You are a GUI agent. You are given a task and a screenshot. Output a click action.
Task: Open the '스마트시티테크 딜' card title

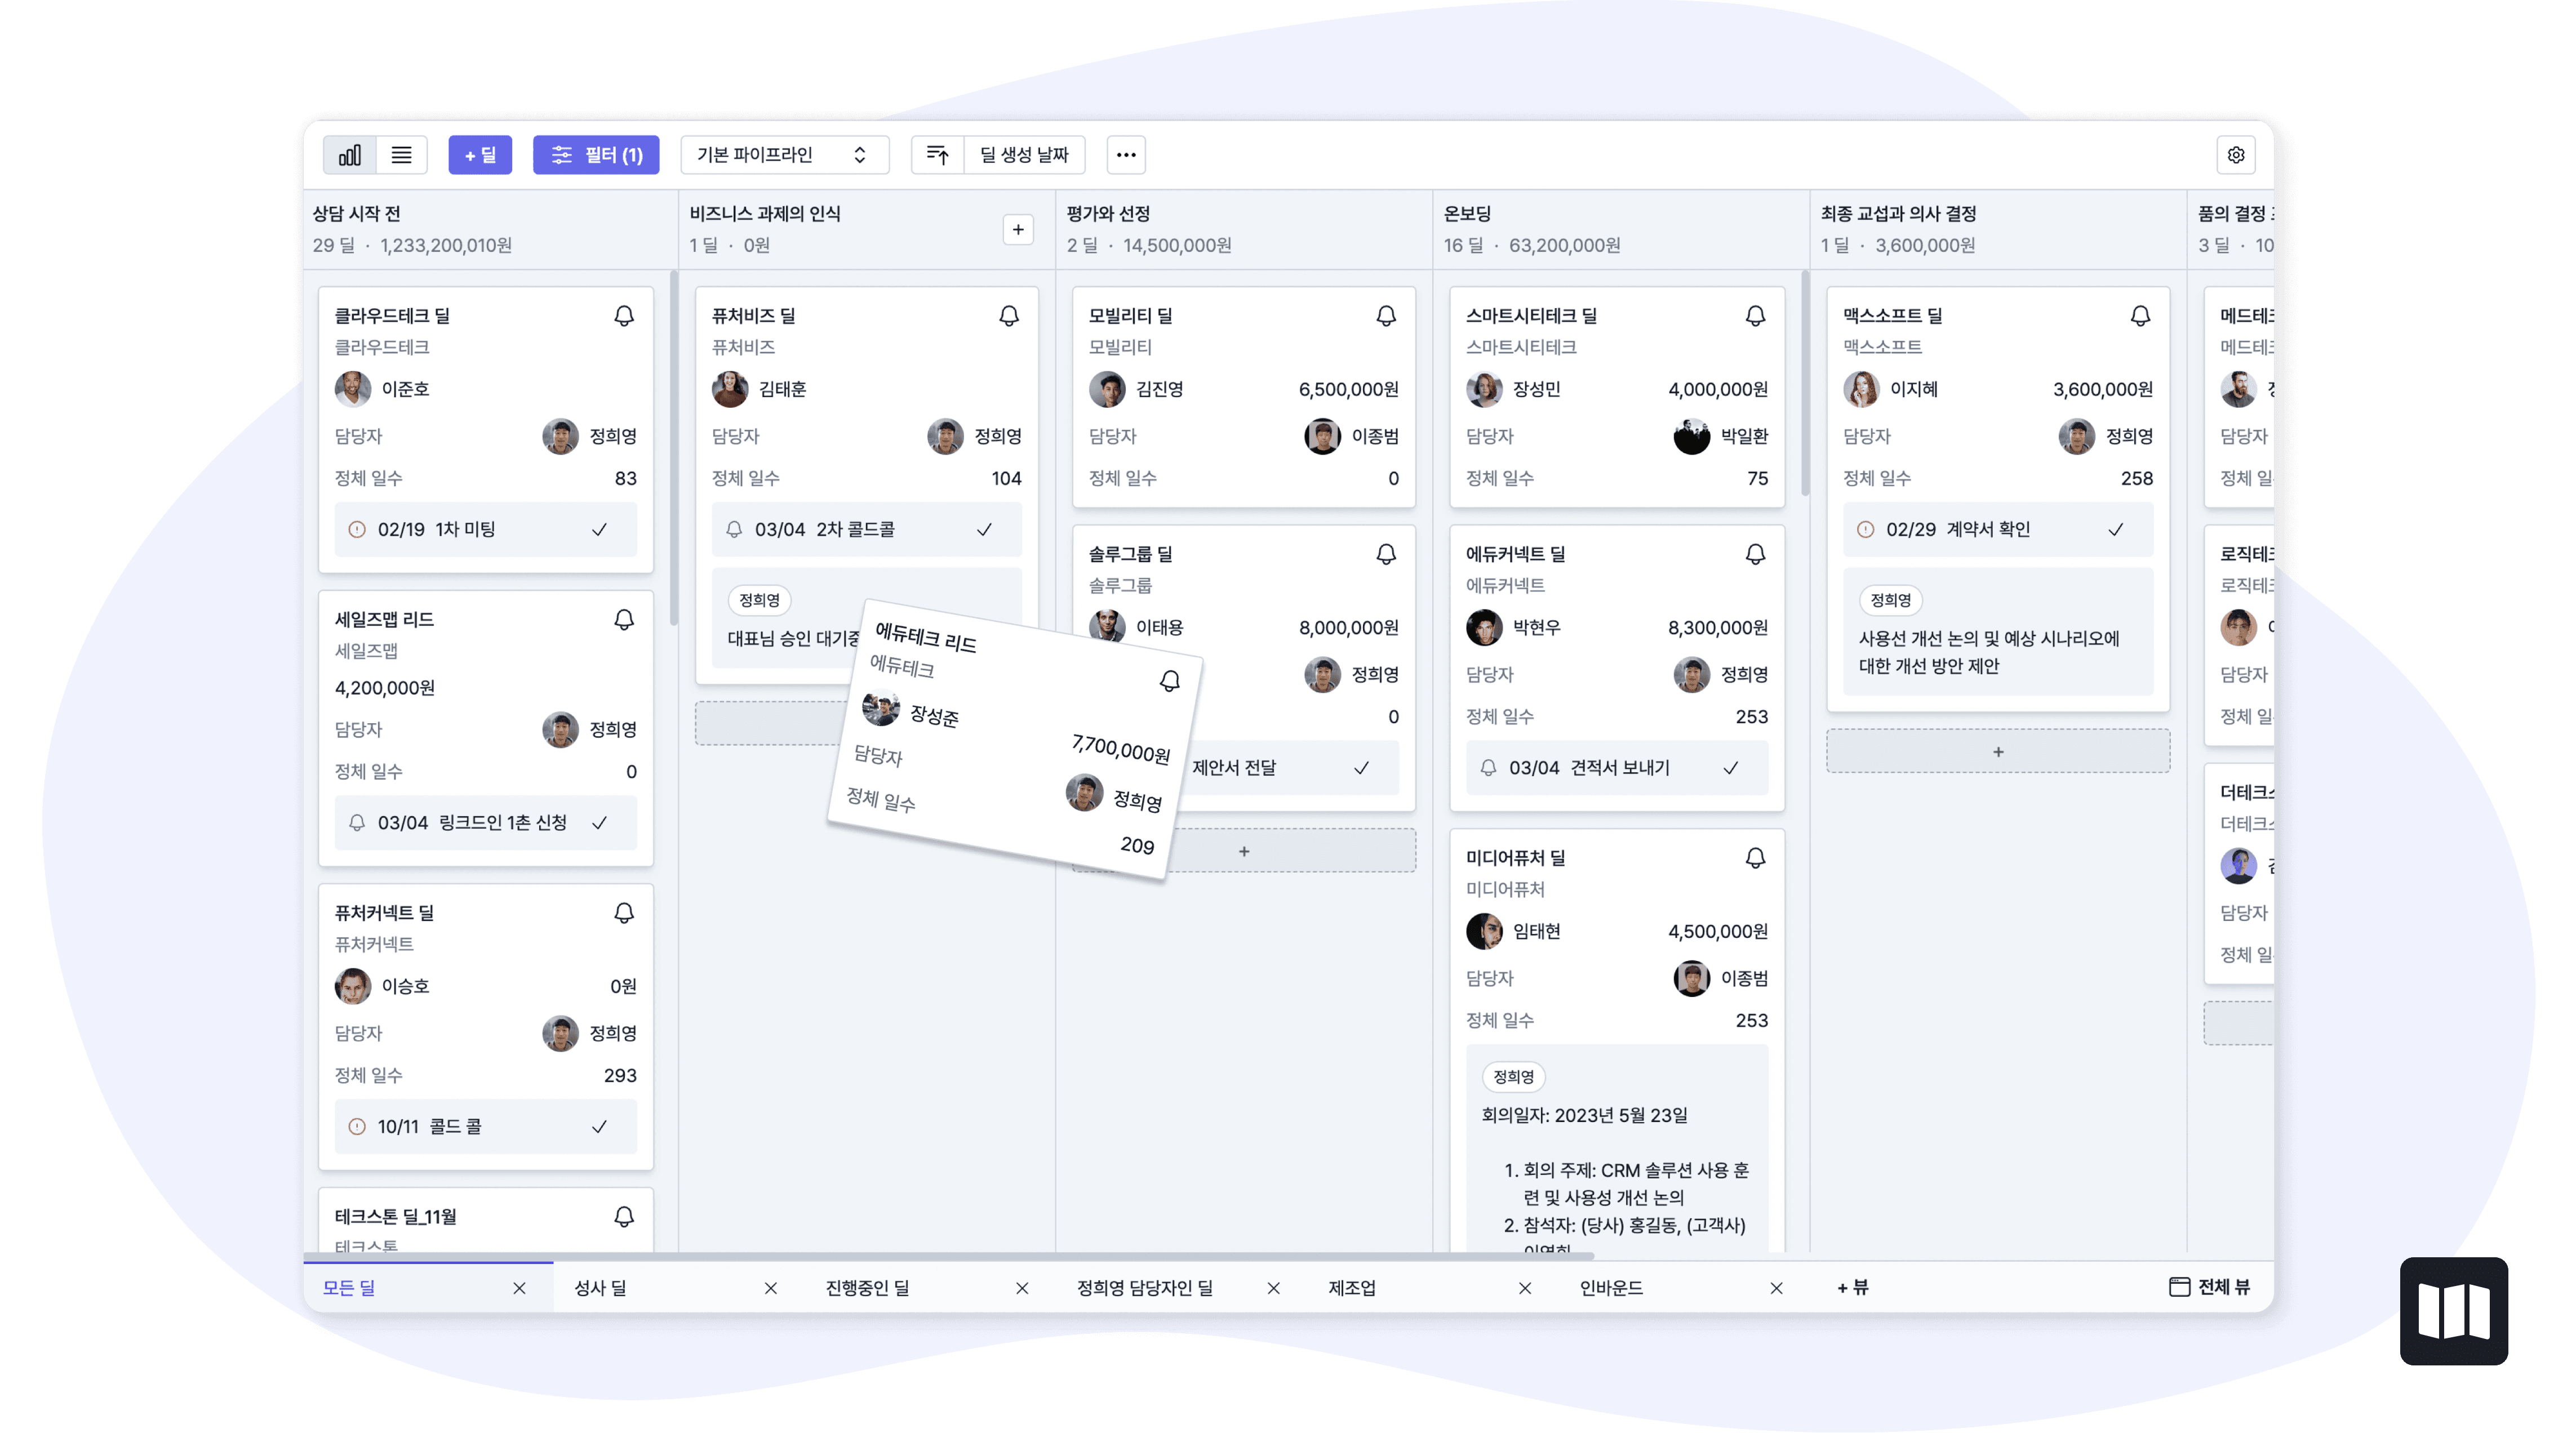click(x=1531, y=316)
